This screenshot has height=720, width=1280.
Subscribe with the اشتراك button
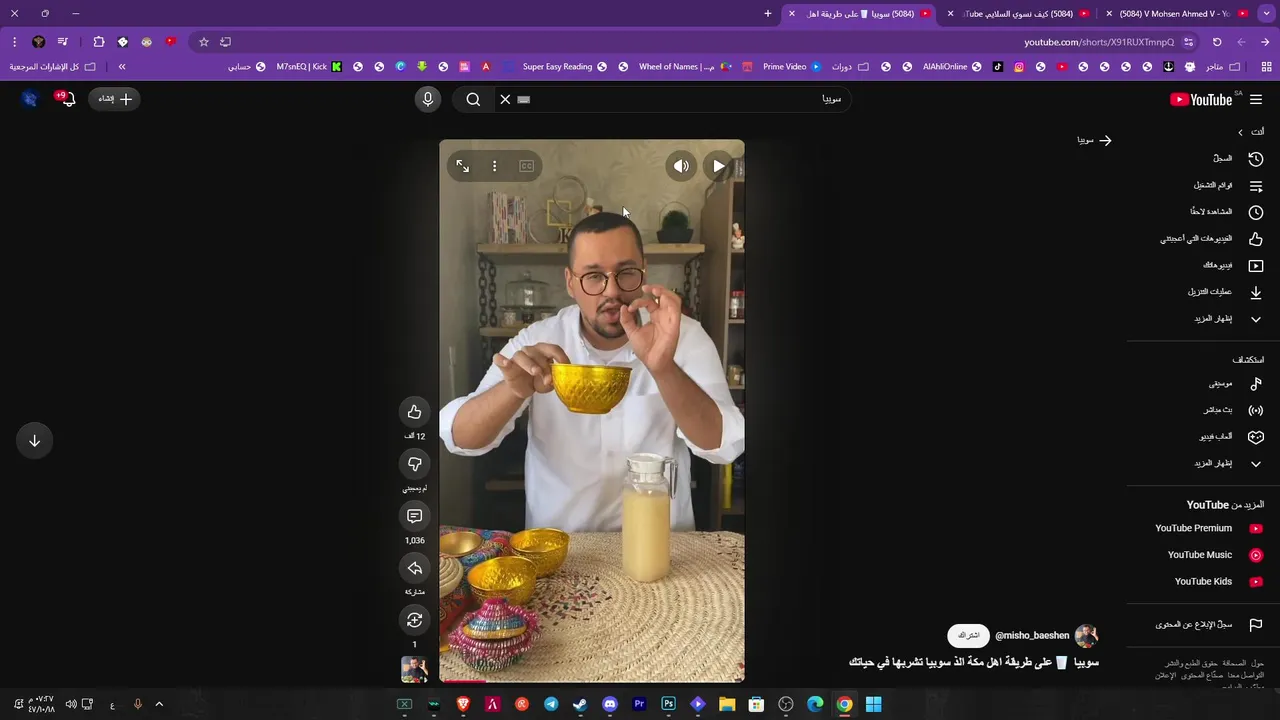tap(968, 635)
